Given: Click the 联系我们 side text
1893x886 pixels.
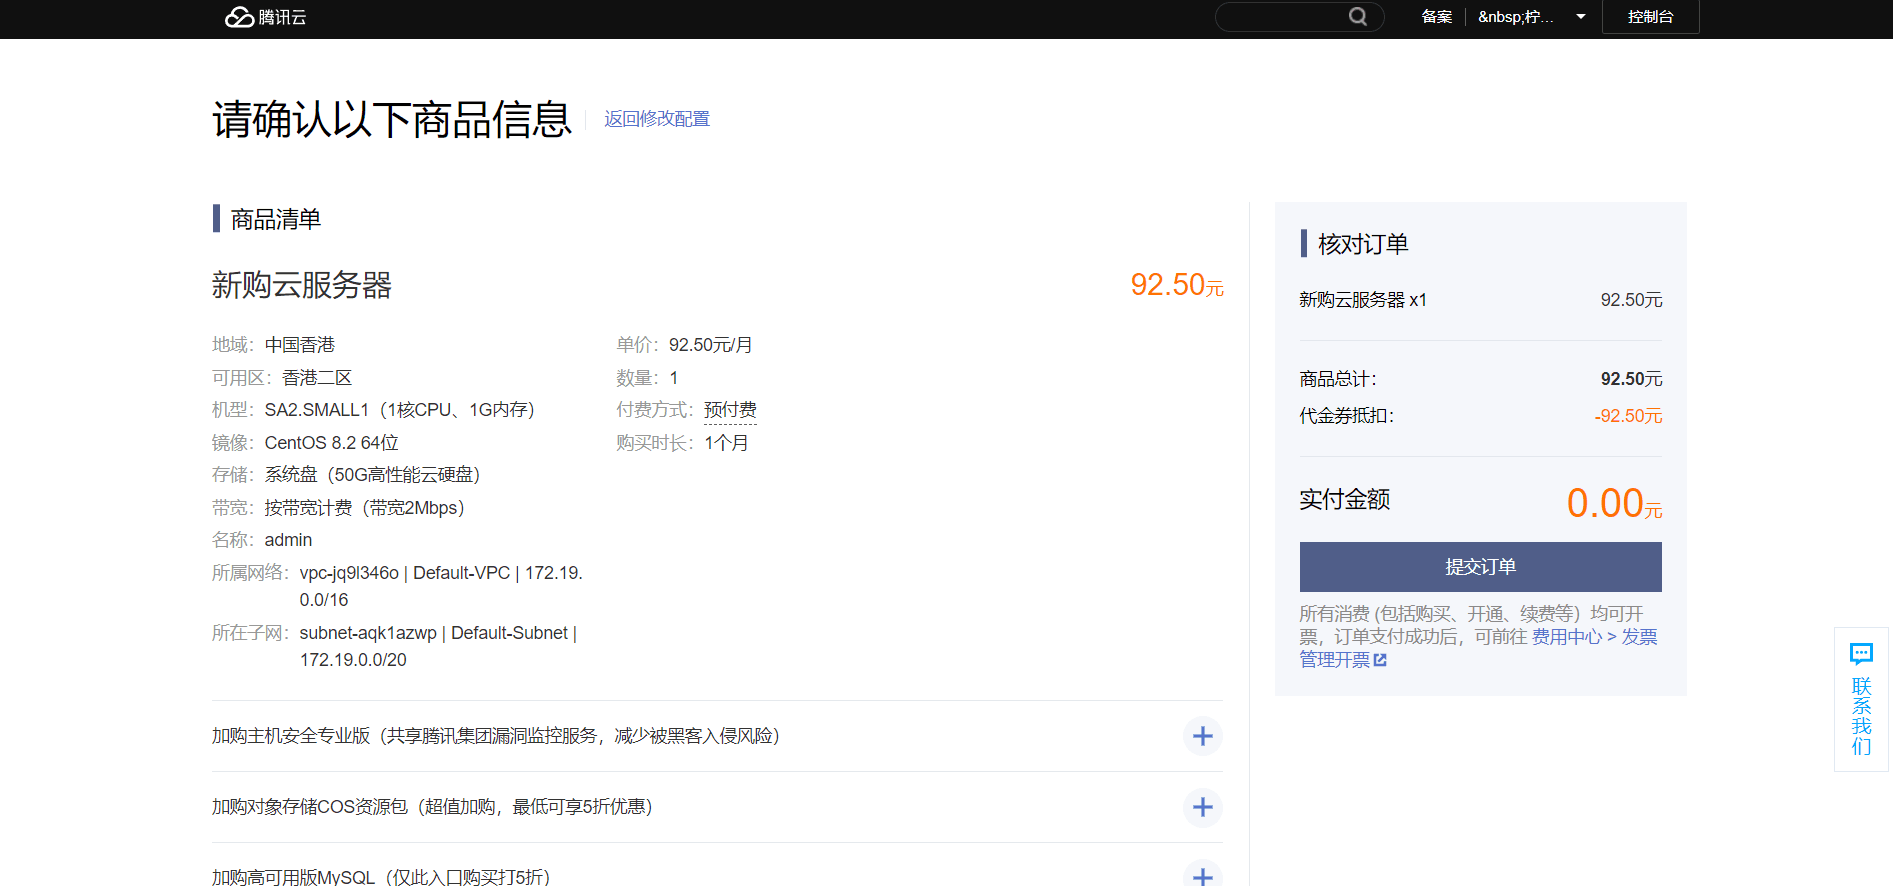Looking at the screenshot, I should click(x=1861, y=716).
